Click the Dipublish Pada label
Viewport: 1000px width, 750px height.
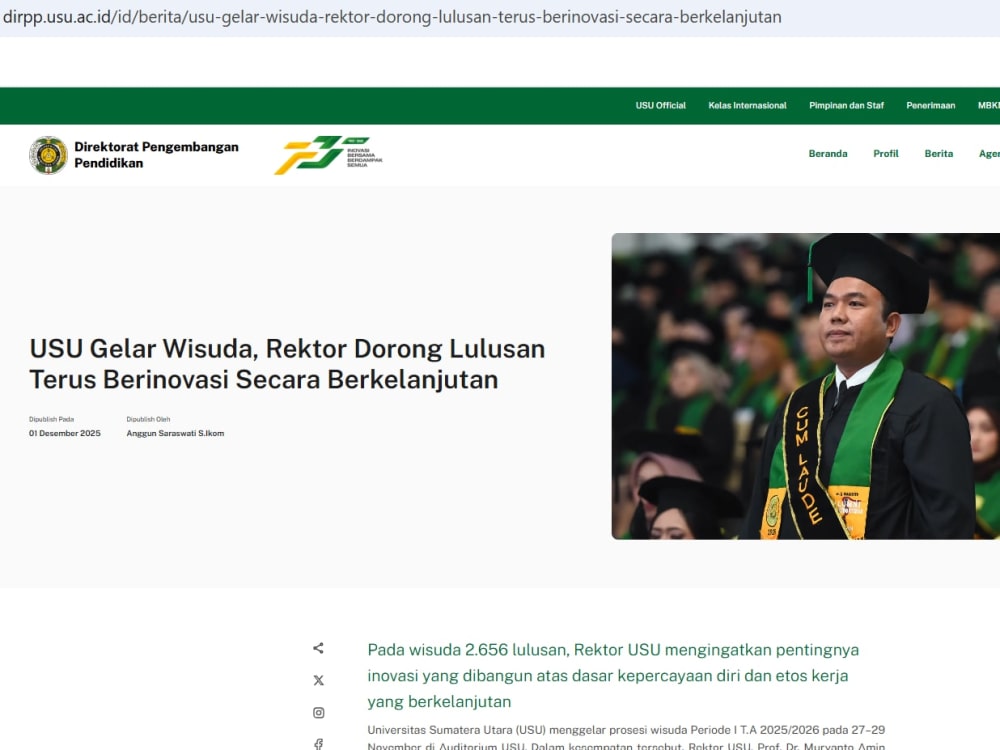52,419
